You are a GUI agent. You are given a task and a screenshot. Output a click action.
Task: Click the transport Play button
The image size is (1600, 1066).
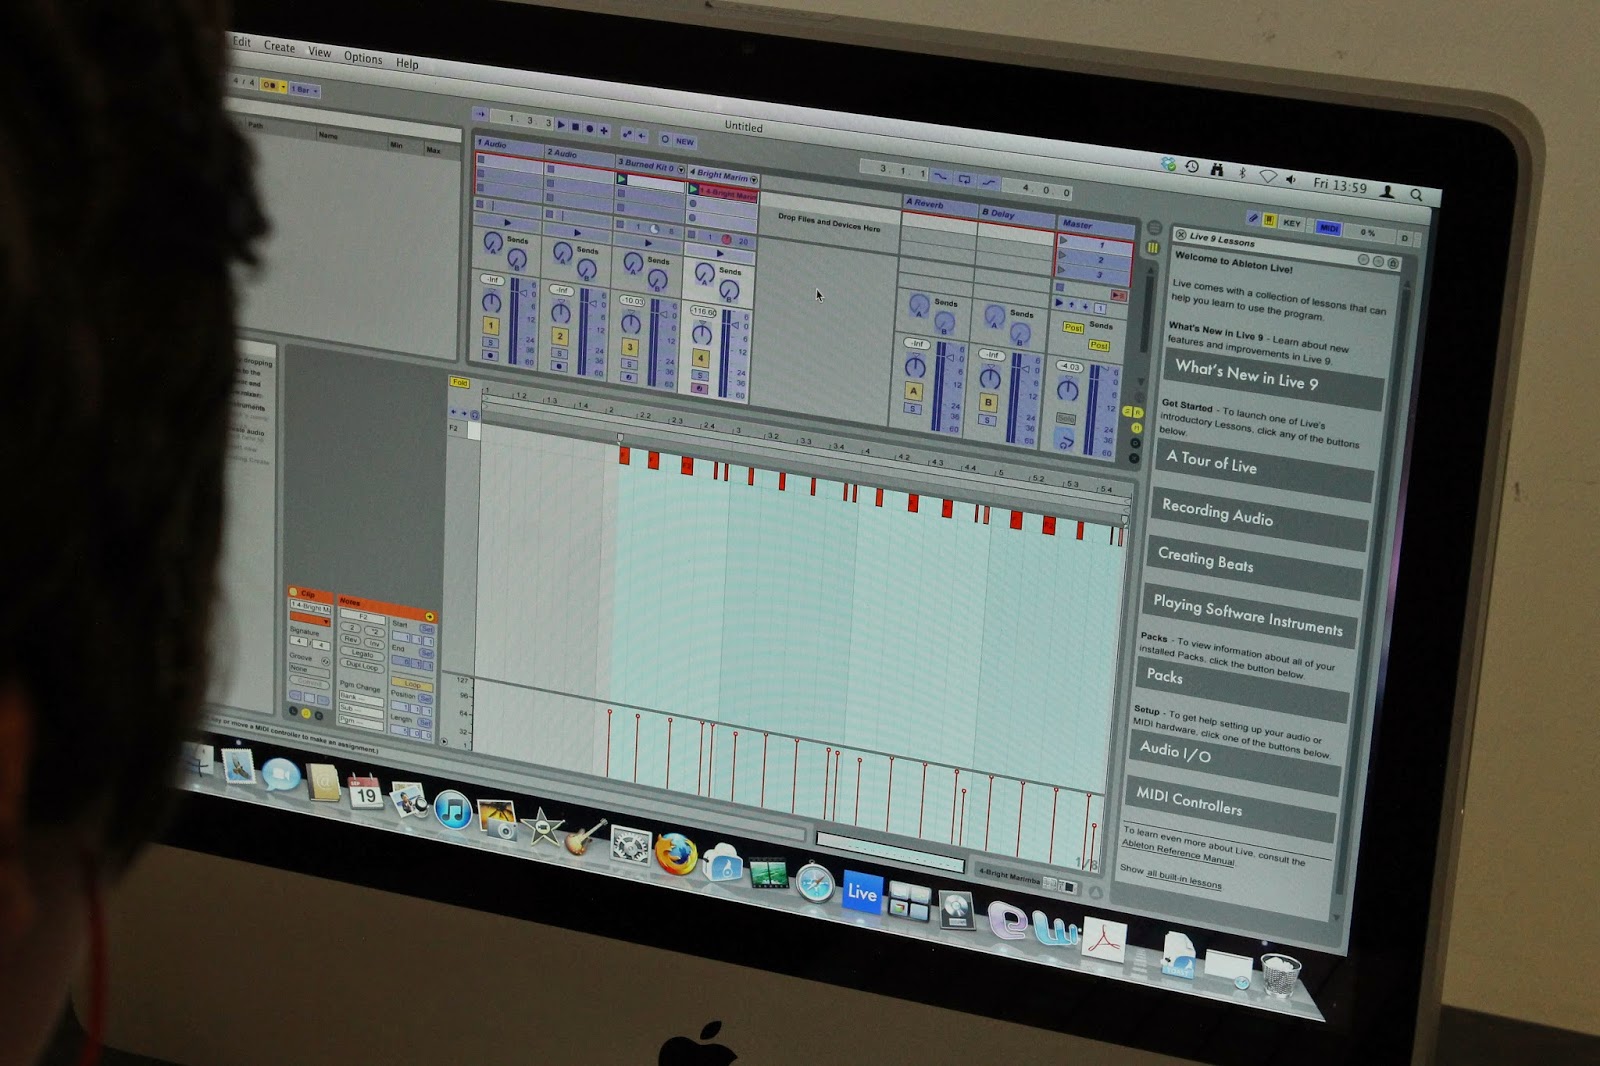click(561, 125)
